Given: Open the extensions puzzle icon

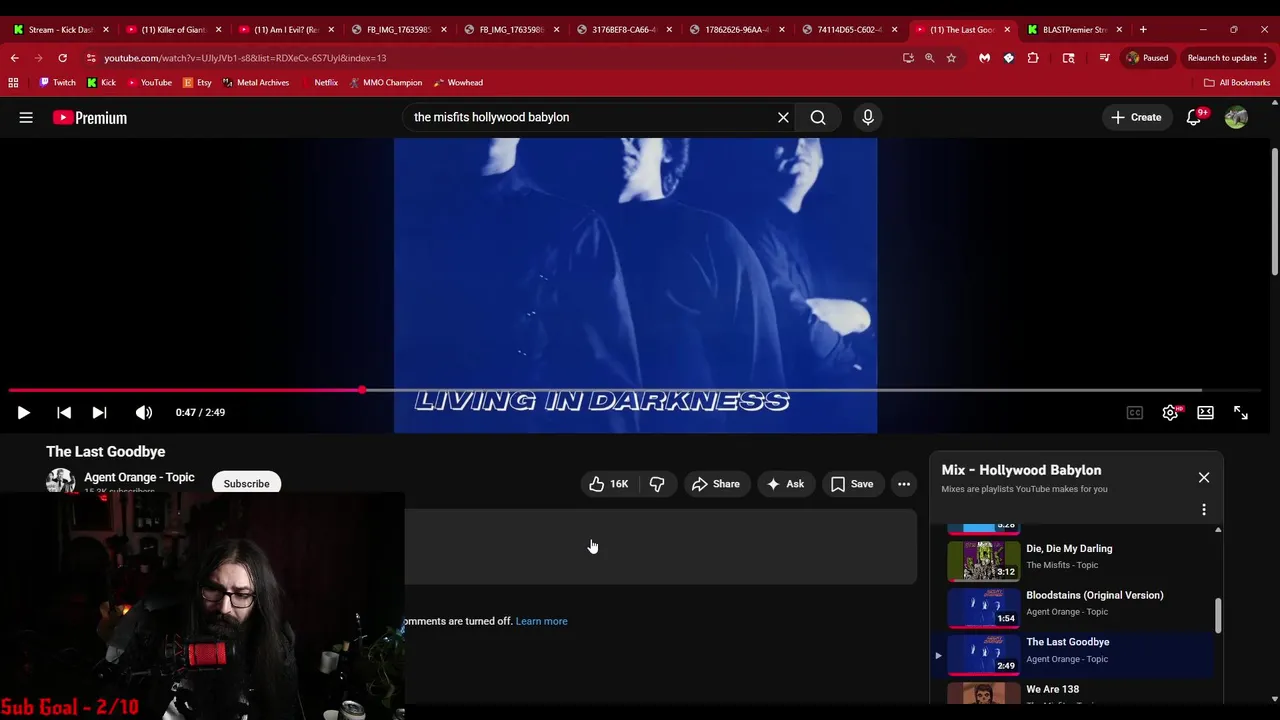Looking at the screenshot, I should click(1033, 58).
